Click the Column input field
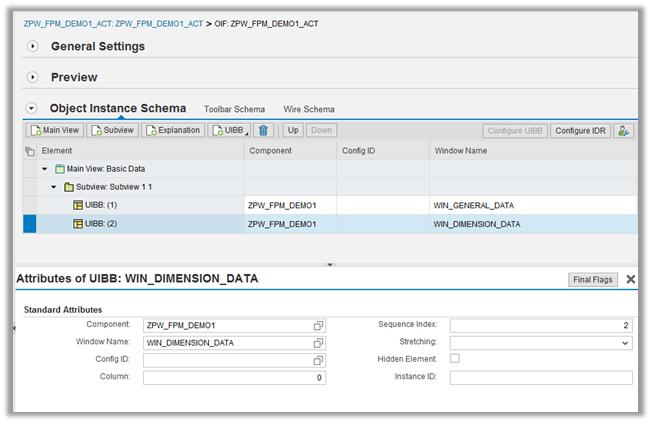 pos(234,378)
